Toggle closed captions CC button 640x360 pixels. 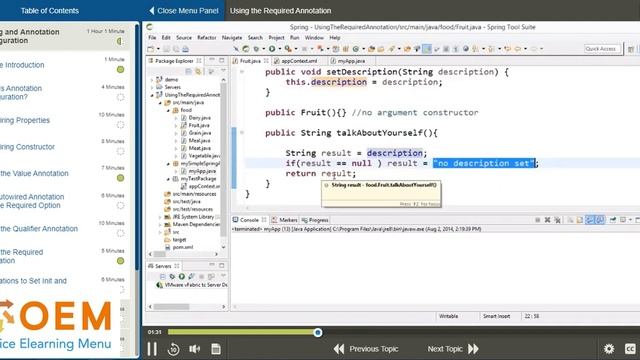[x=630, y=349]
